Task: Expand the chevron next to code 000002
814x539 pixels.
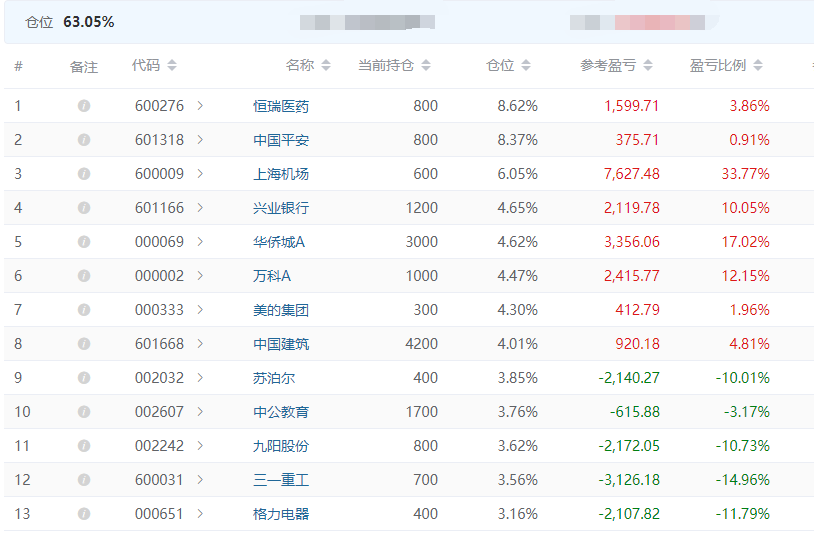Action: coord(200,276)
